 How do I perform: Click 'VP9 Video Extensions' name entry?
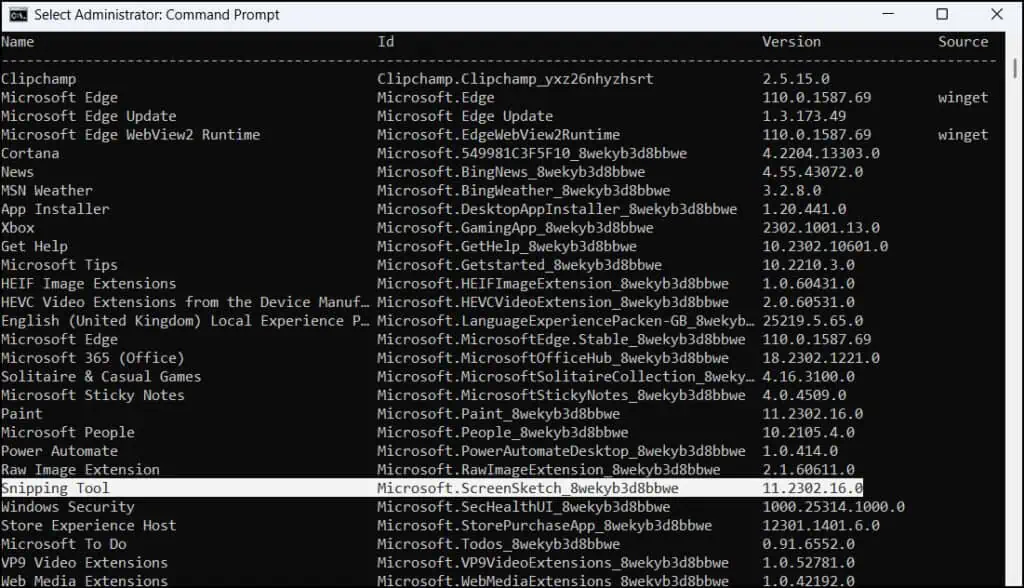tap(84, 563)
